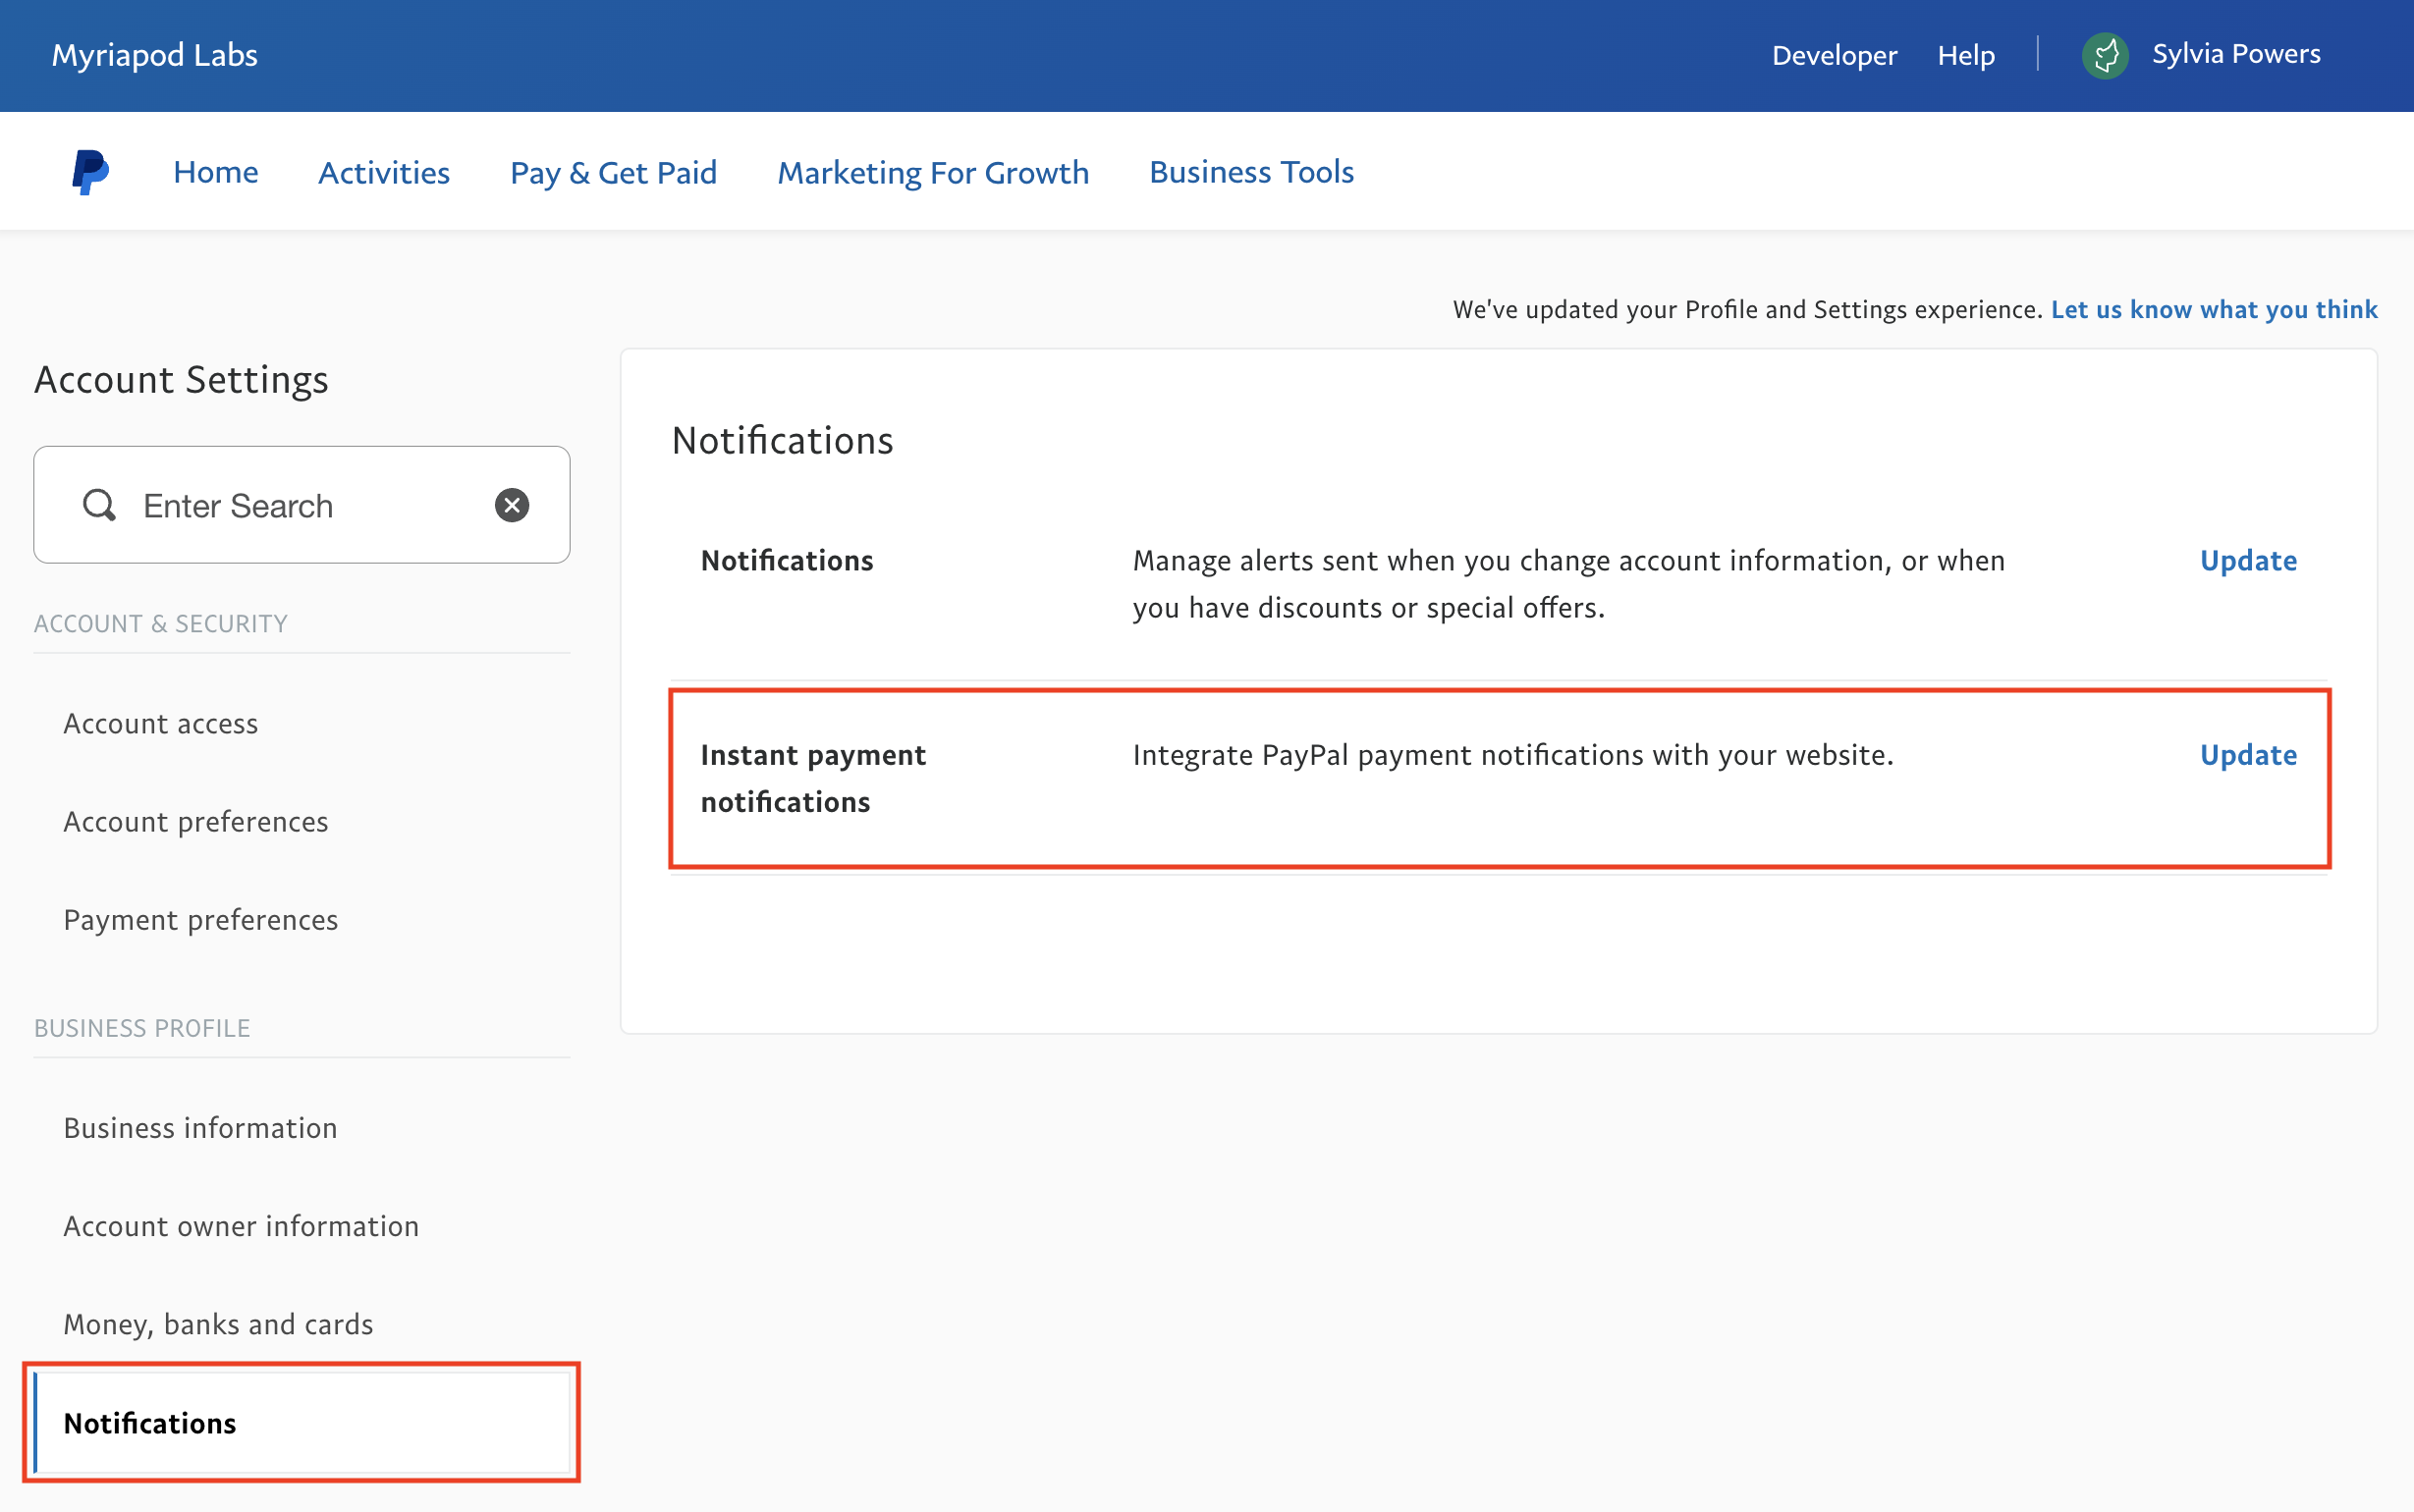Open Business Tools menu
Screen dimensions: 2414x1512
(x=1251, y=172)
